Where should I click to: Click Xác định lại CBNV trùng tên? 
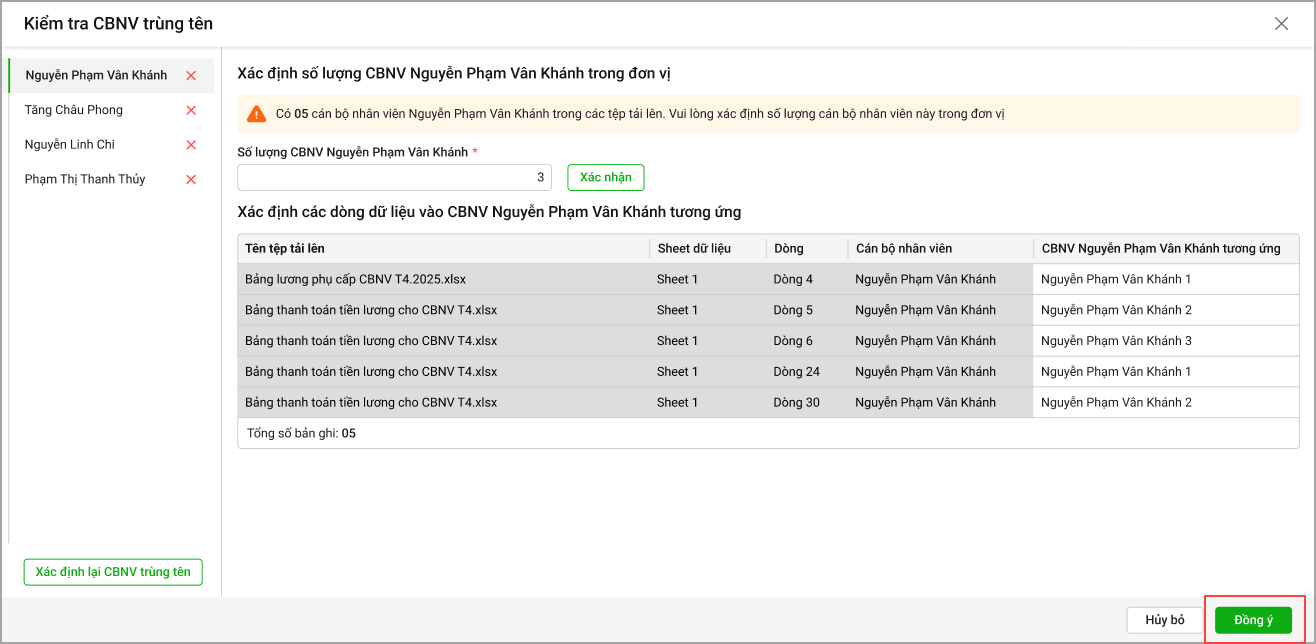[x=113, y=572]
